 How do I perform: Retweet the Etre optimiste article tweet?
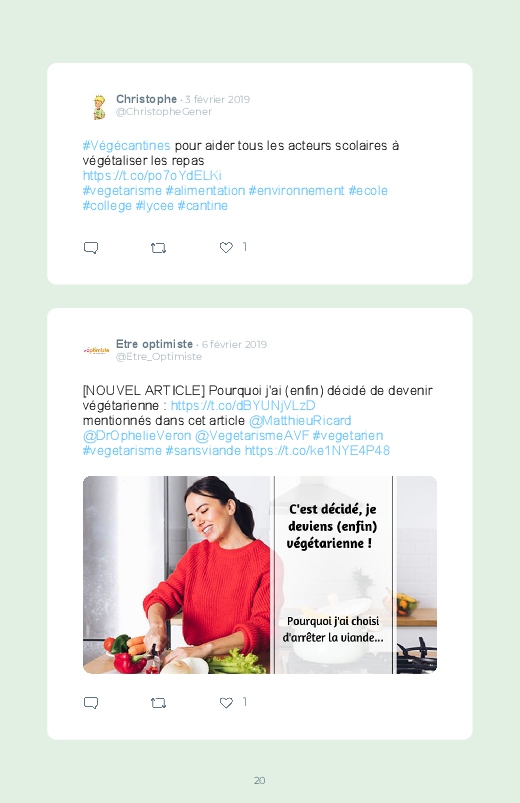(x=158, y=703)
